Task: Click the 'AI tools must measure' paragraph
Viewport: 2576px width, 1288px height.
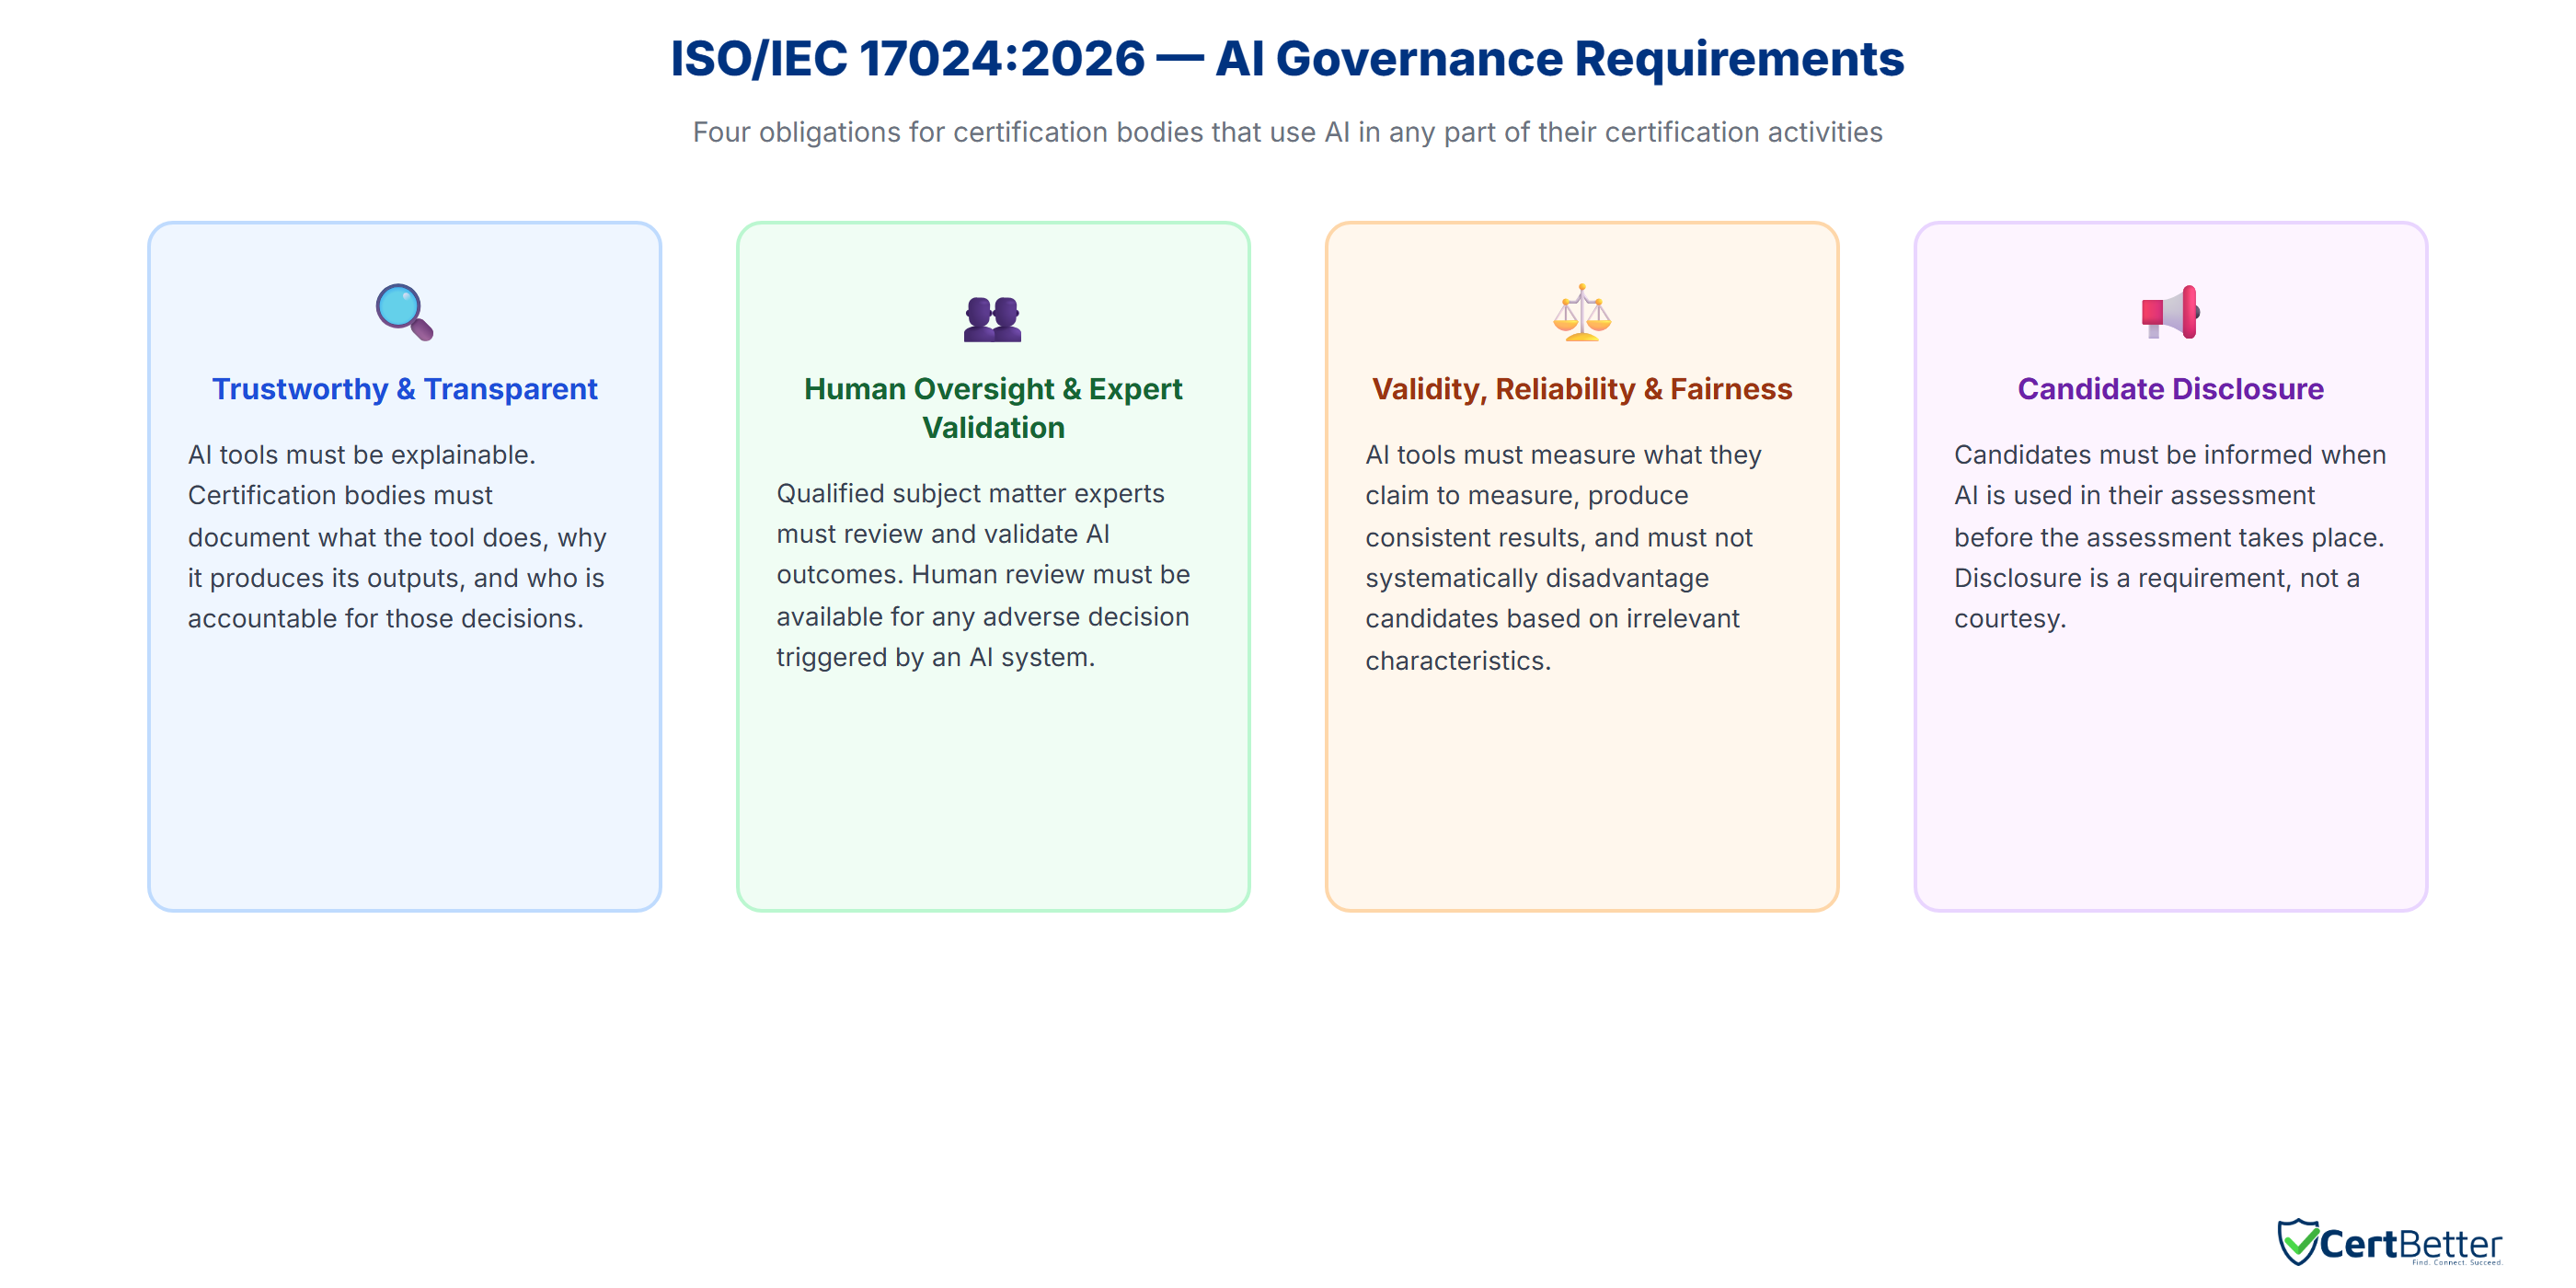Action: [1563, 558]
